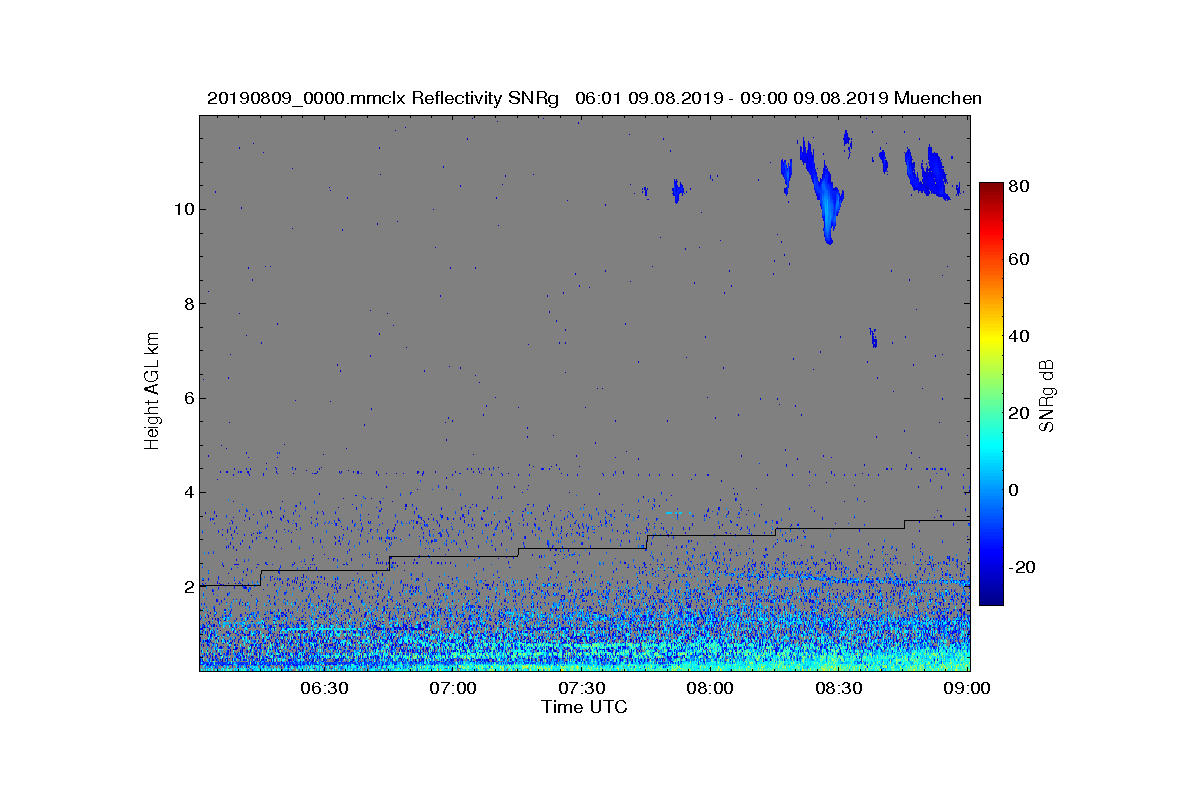
Task: Click the cloud echo cluster at top right
Action: 929,172
